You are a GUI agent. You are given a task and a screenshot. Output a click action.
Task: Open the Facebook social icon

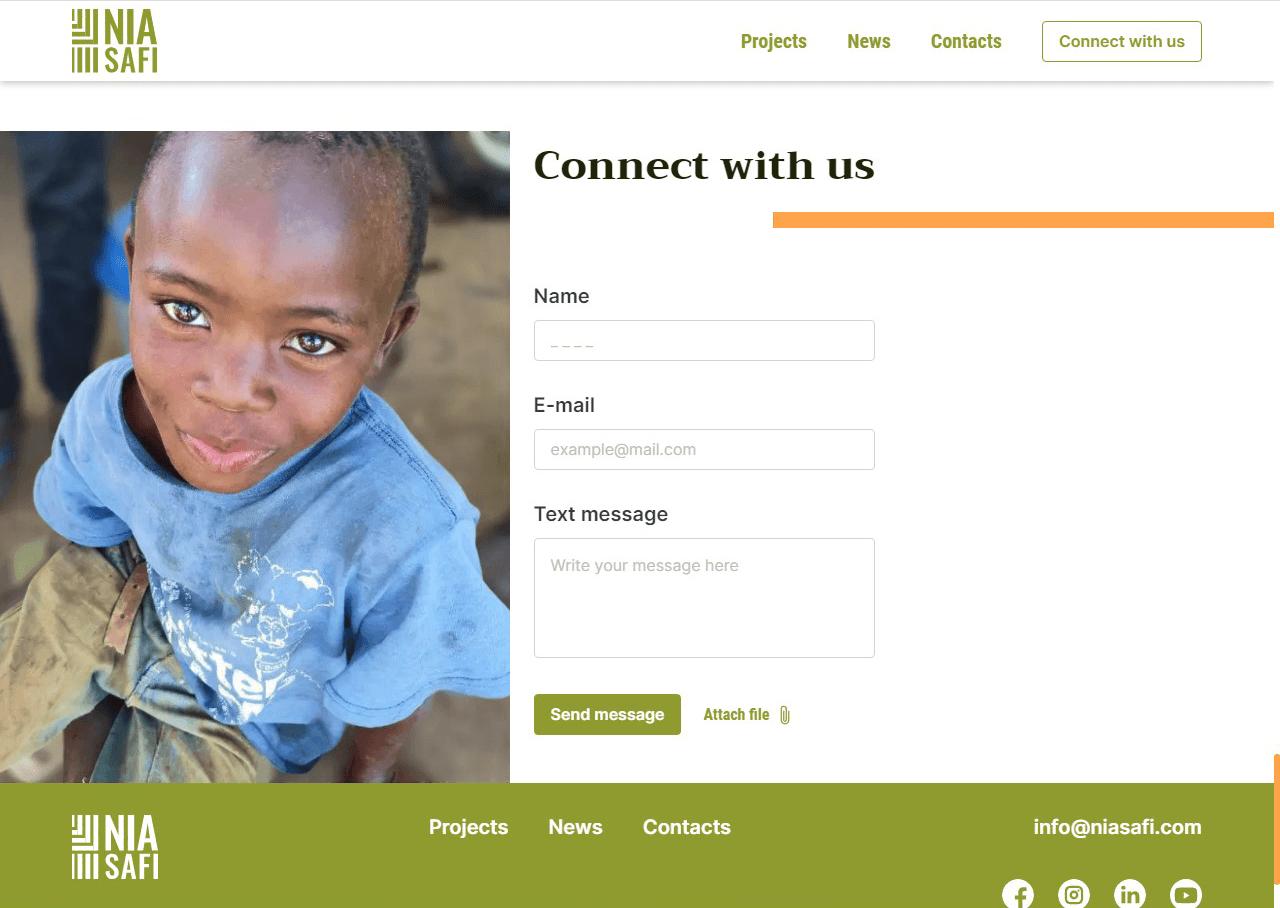[x=1018, y=894]
